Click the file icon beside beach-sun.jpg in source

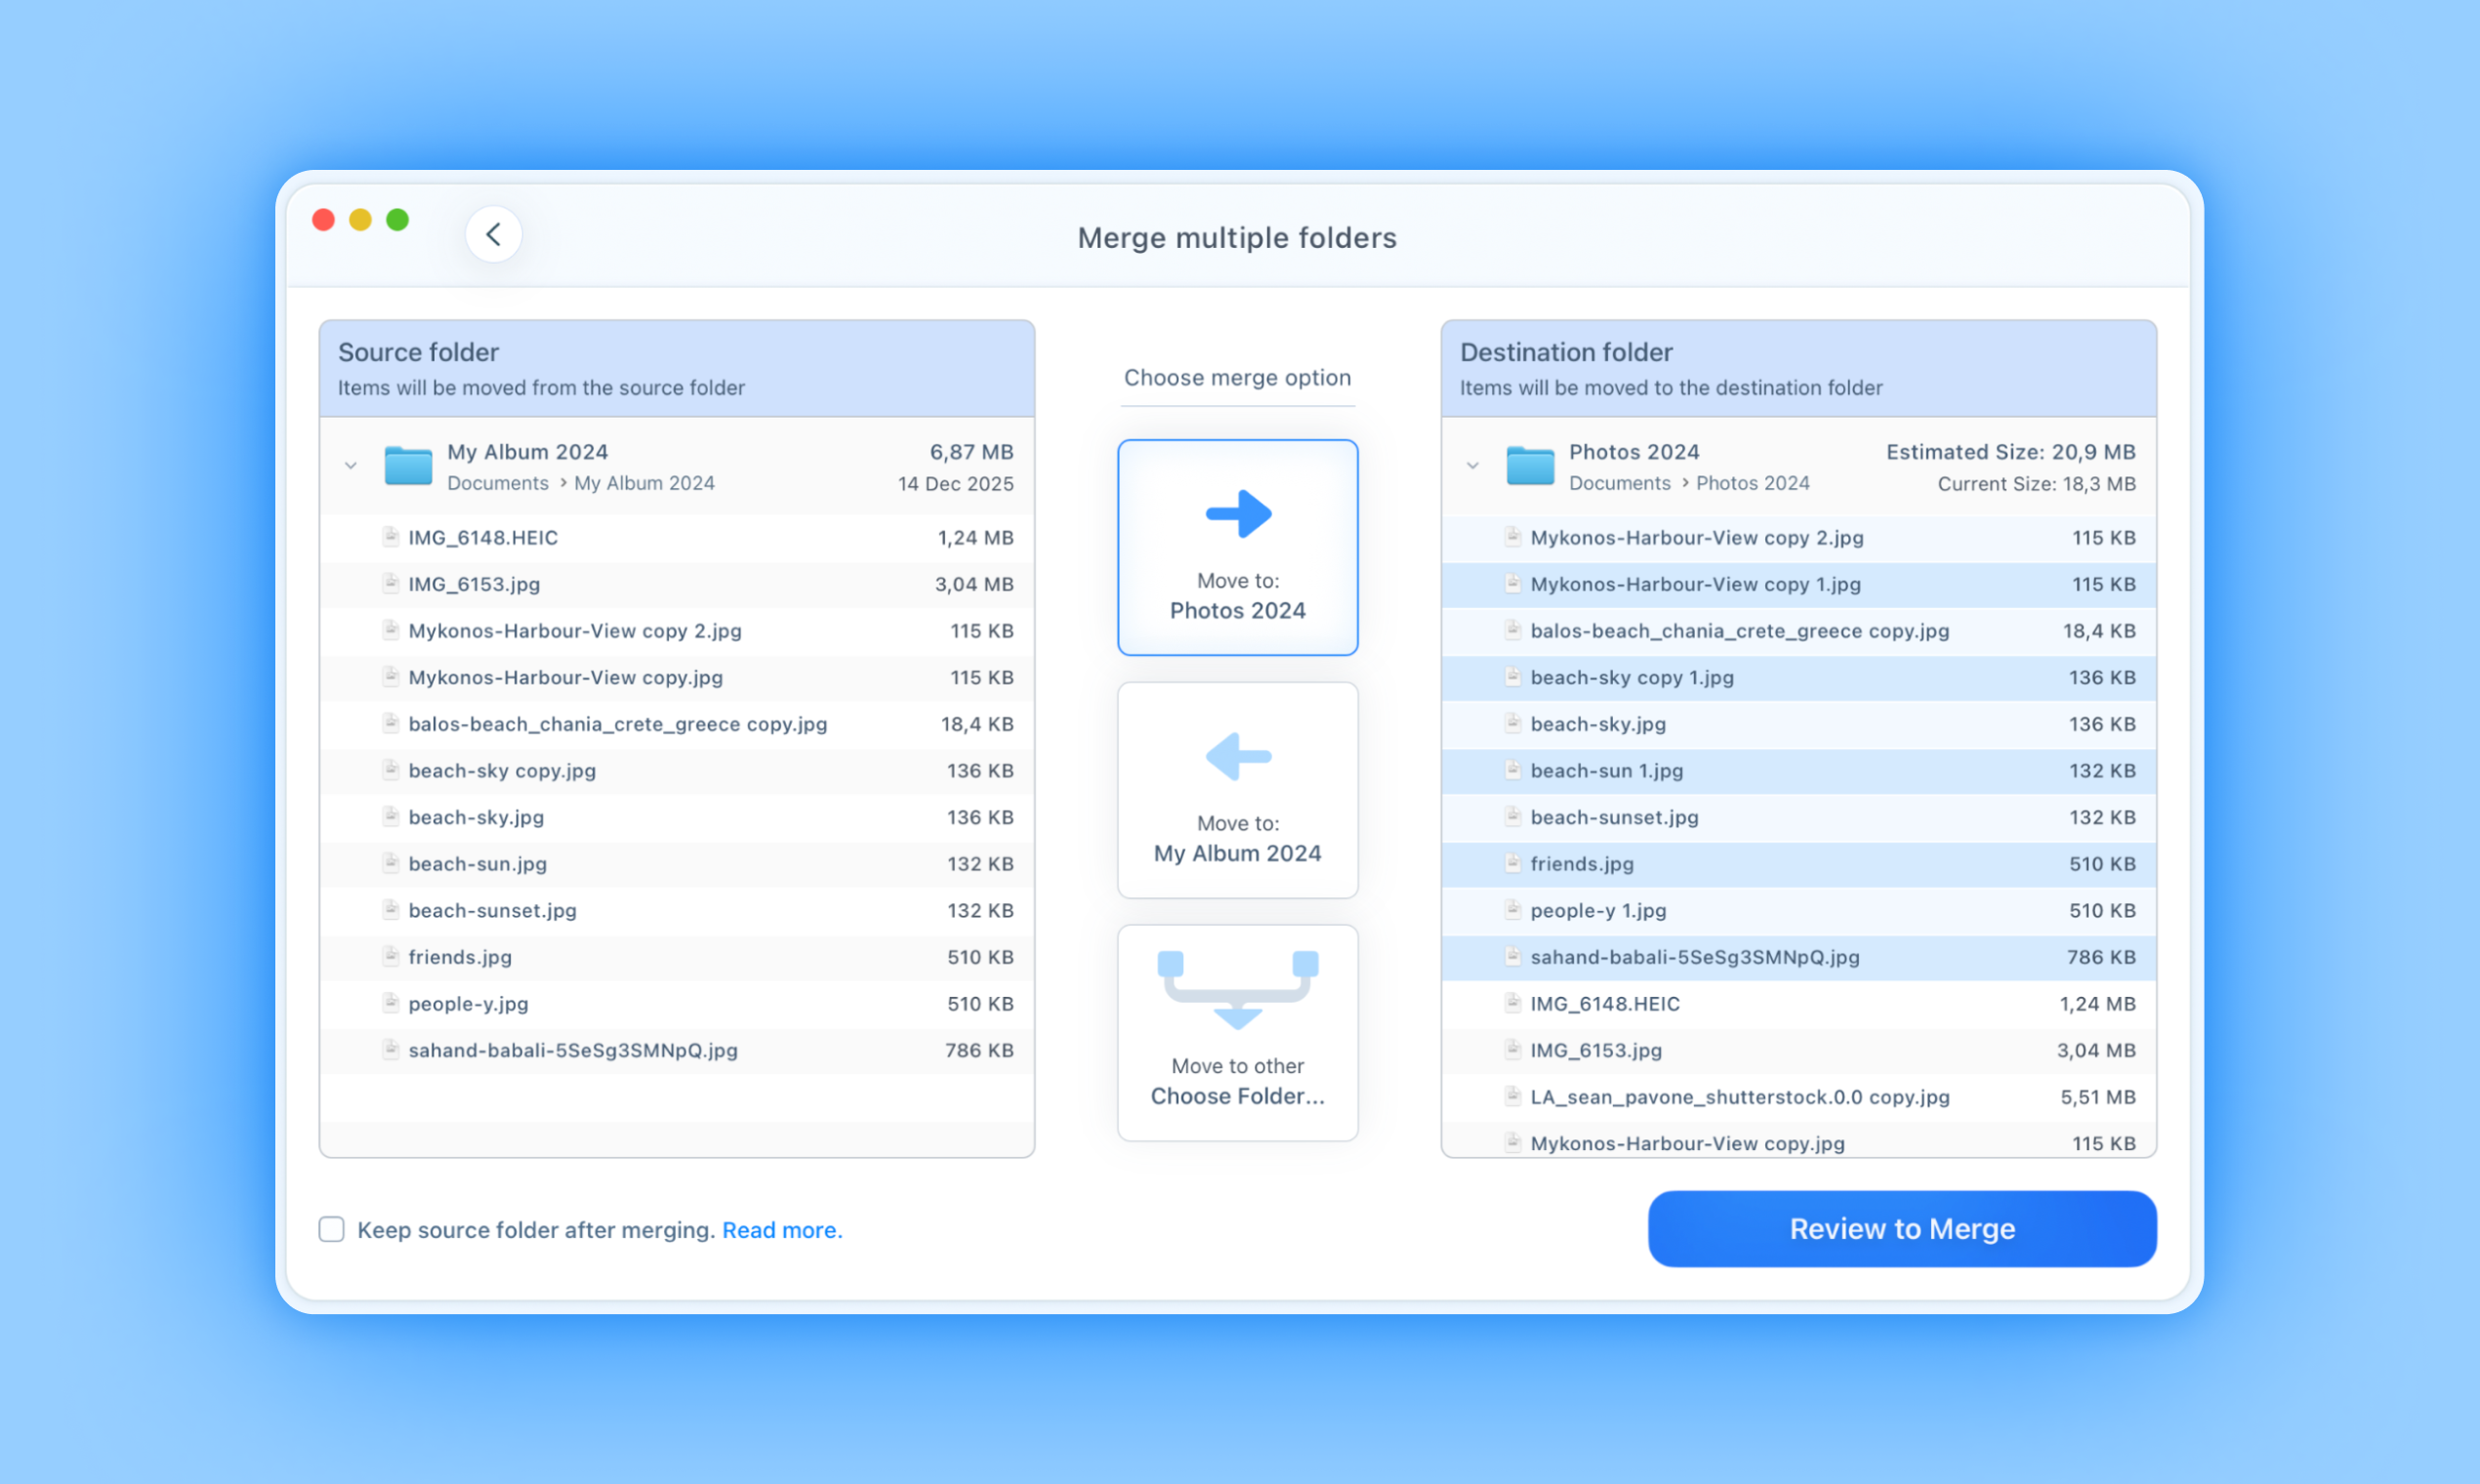tap(389, 863)
